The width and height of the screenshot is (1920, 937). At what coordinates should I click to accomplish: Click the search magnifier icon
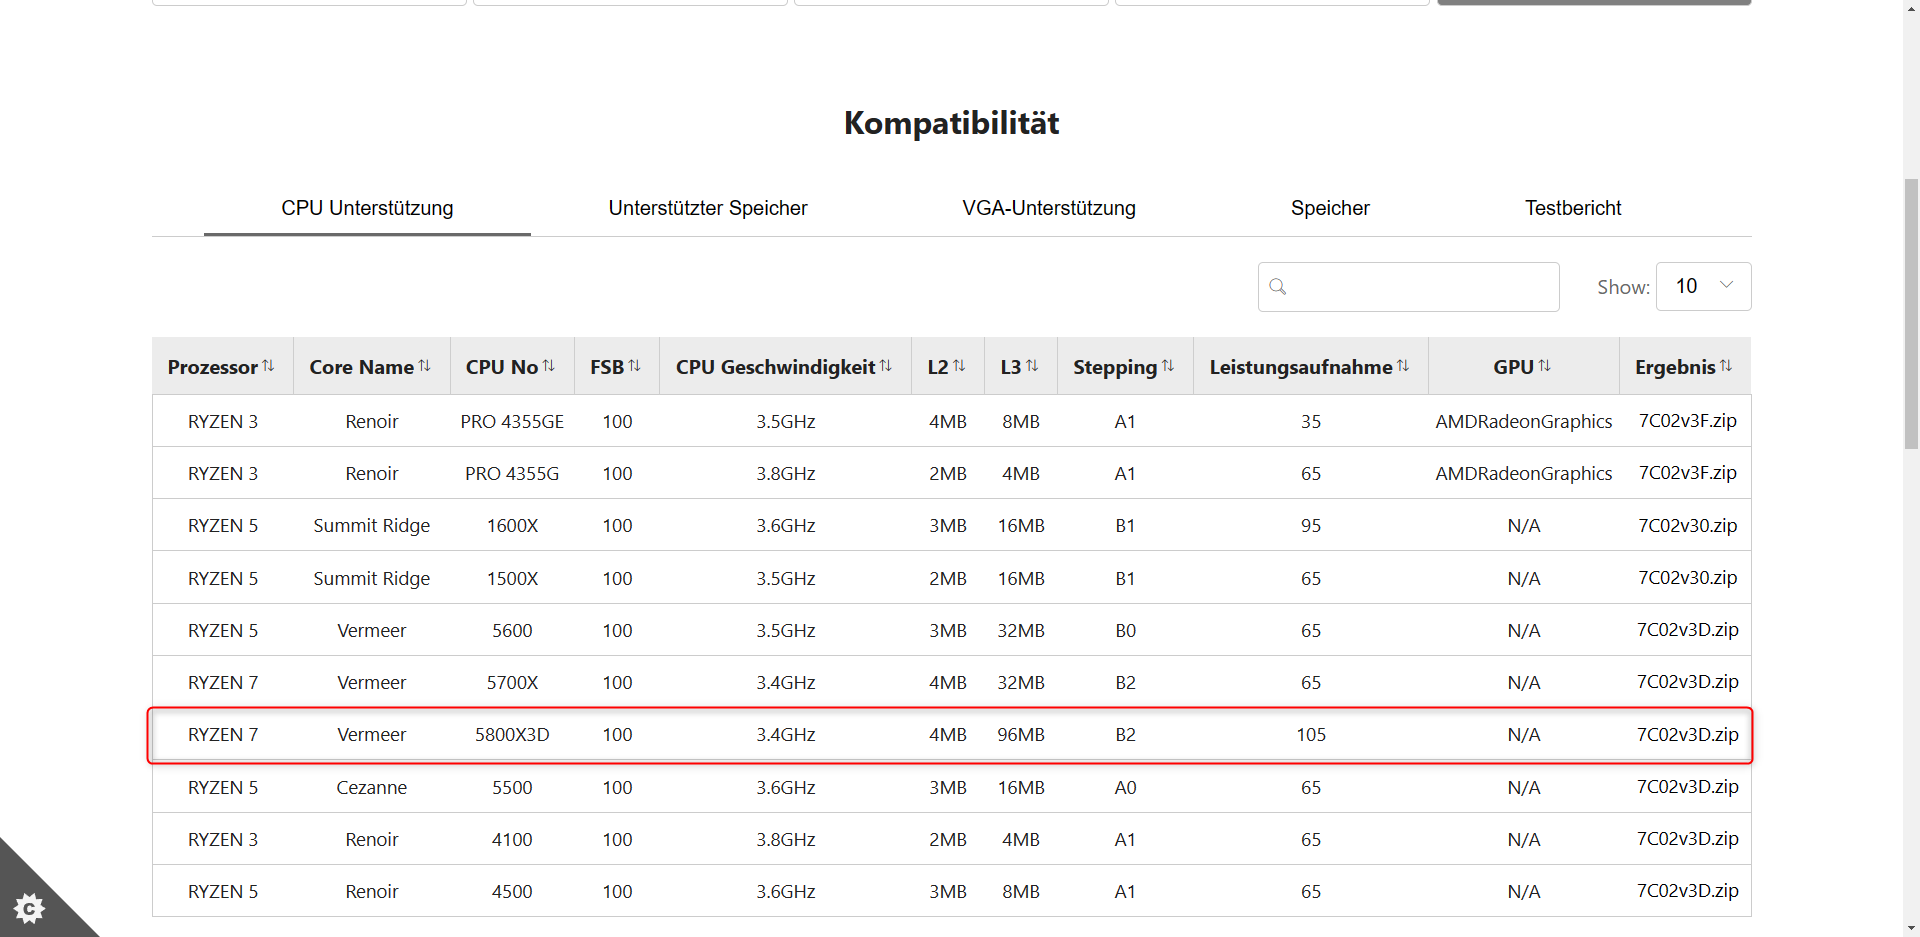(x=1278, y=287)
